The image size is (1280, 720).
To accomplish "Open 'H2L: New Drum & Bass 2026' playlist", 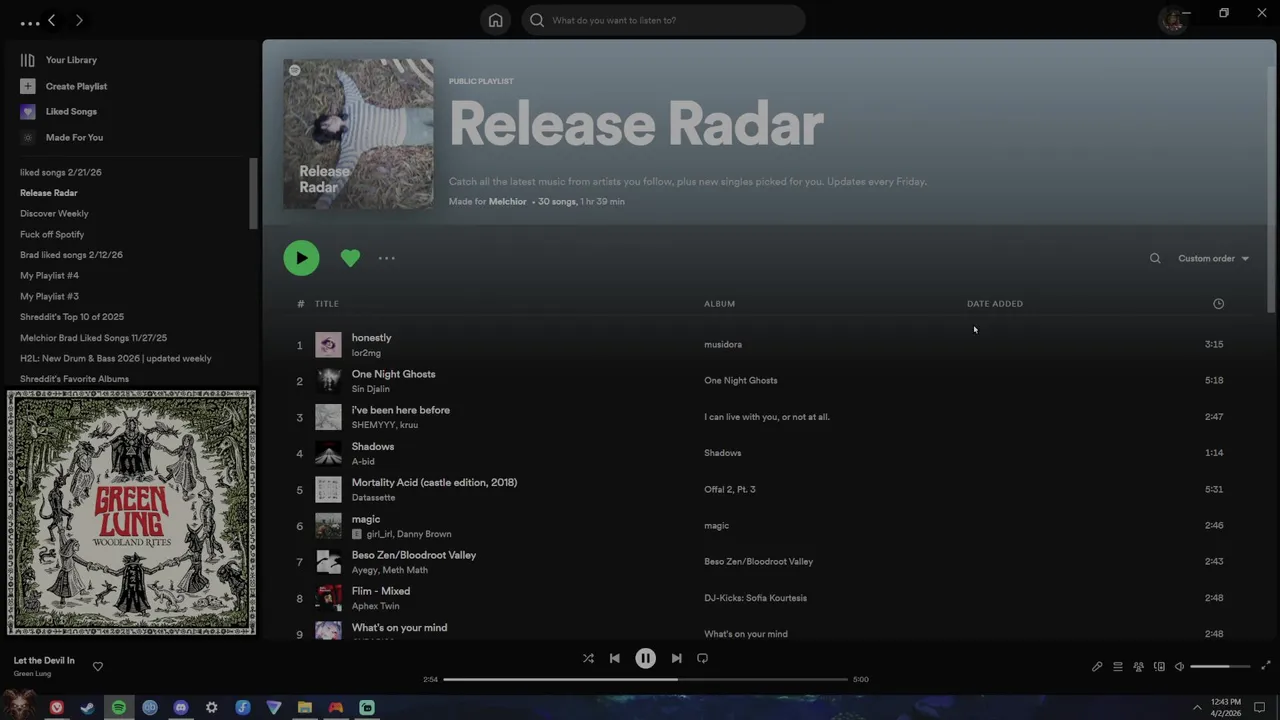I will click(x=116, y=358).
